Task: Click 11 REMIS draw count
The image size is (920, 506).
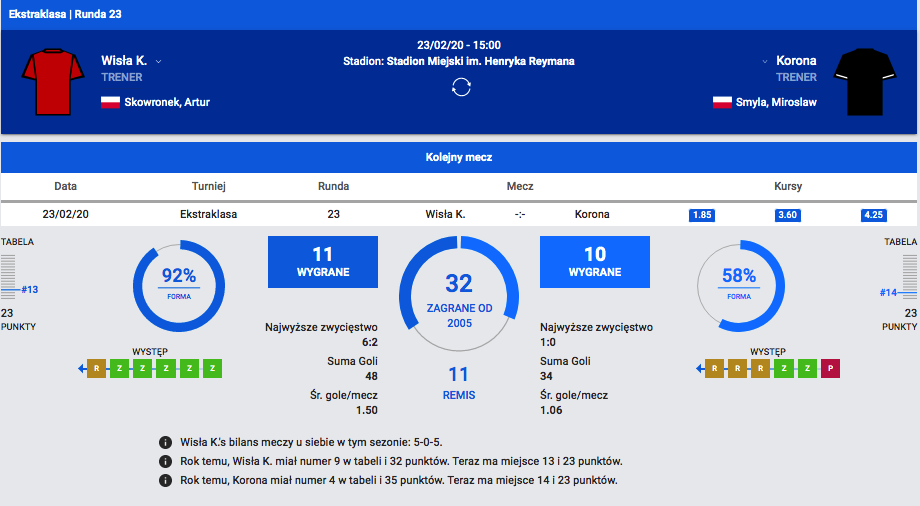Action: 459,383
